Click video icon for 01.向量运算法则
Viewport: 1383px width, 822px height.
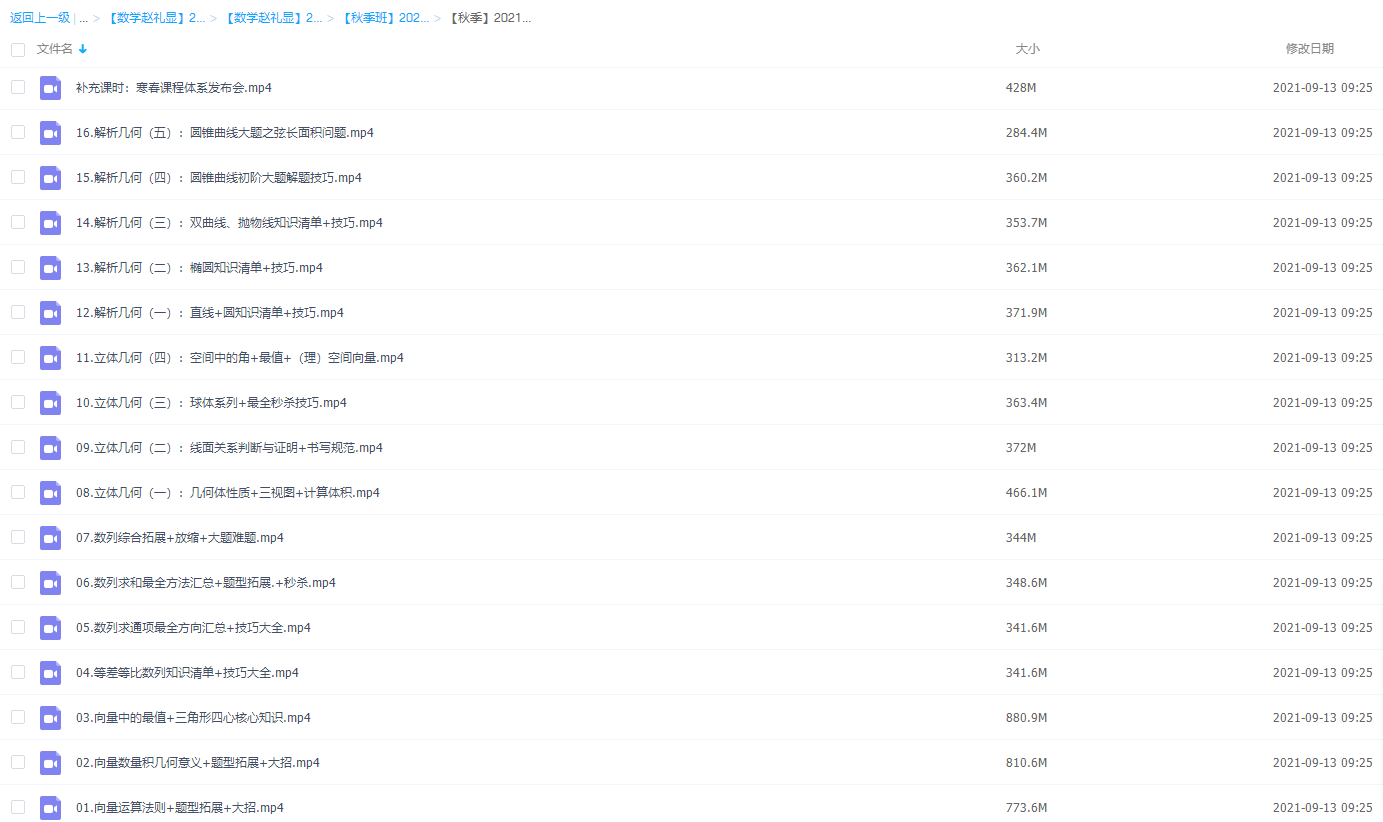point(50,808)
